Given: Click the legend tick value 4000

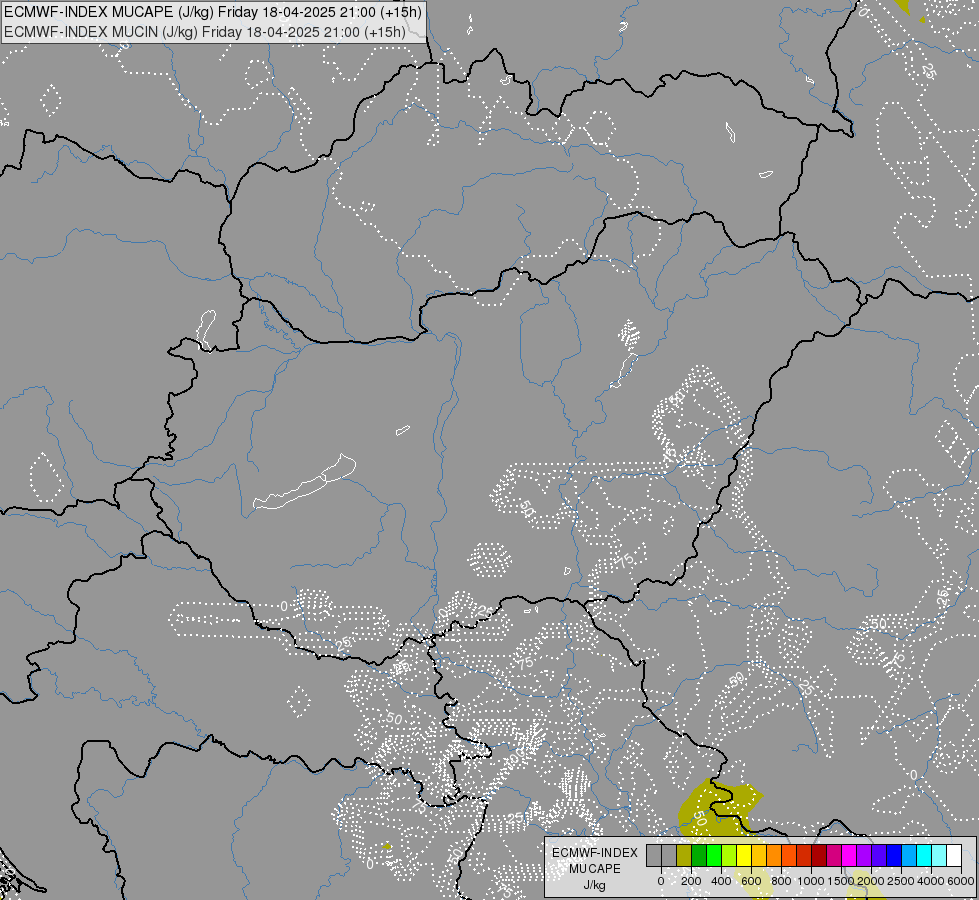Looking at the screenshot, I should (x=932, y=881).
